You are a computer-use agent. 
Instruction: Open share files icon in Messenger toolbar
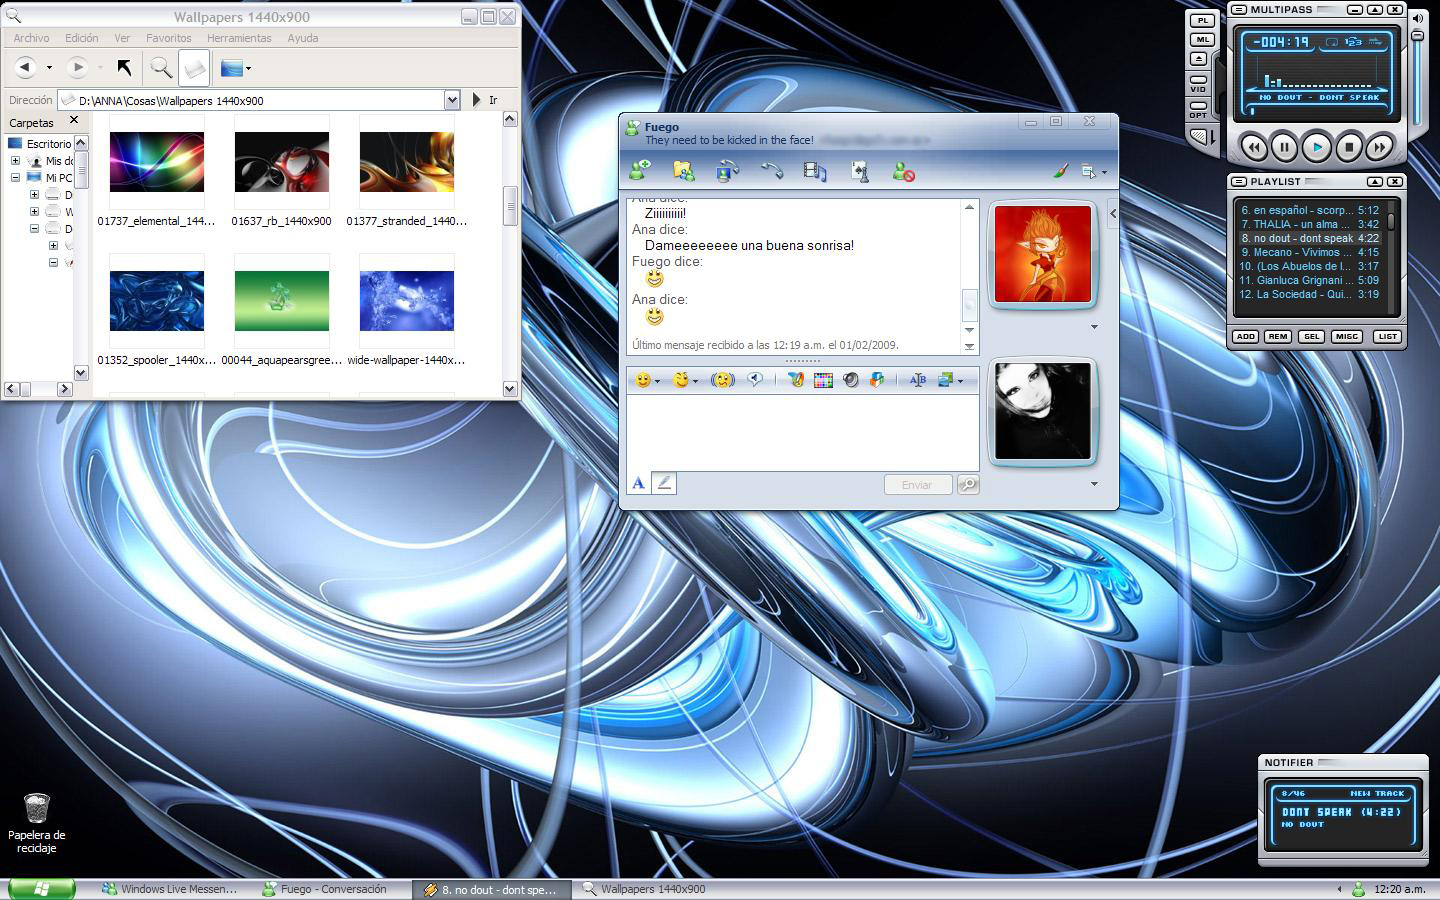(684, 171)
